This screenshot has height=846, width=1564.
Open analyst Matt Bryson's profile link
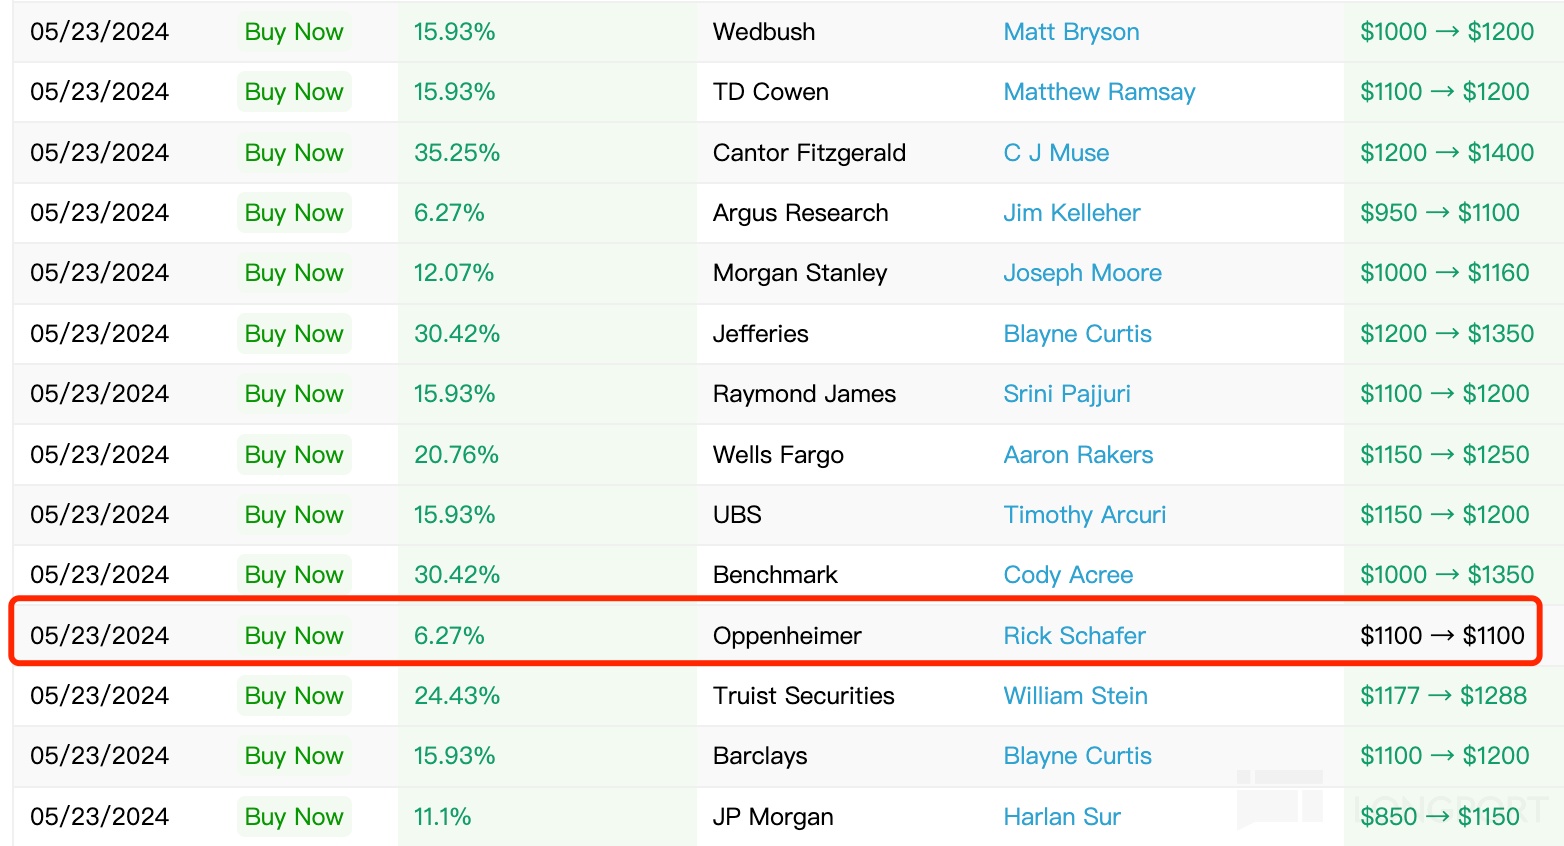[x=1071, y=32]
